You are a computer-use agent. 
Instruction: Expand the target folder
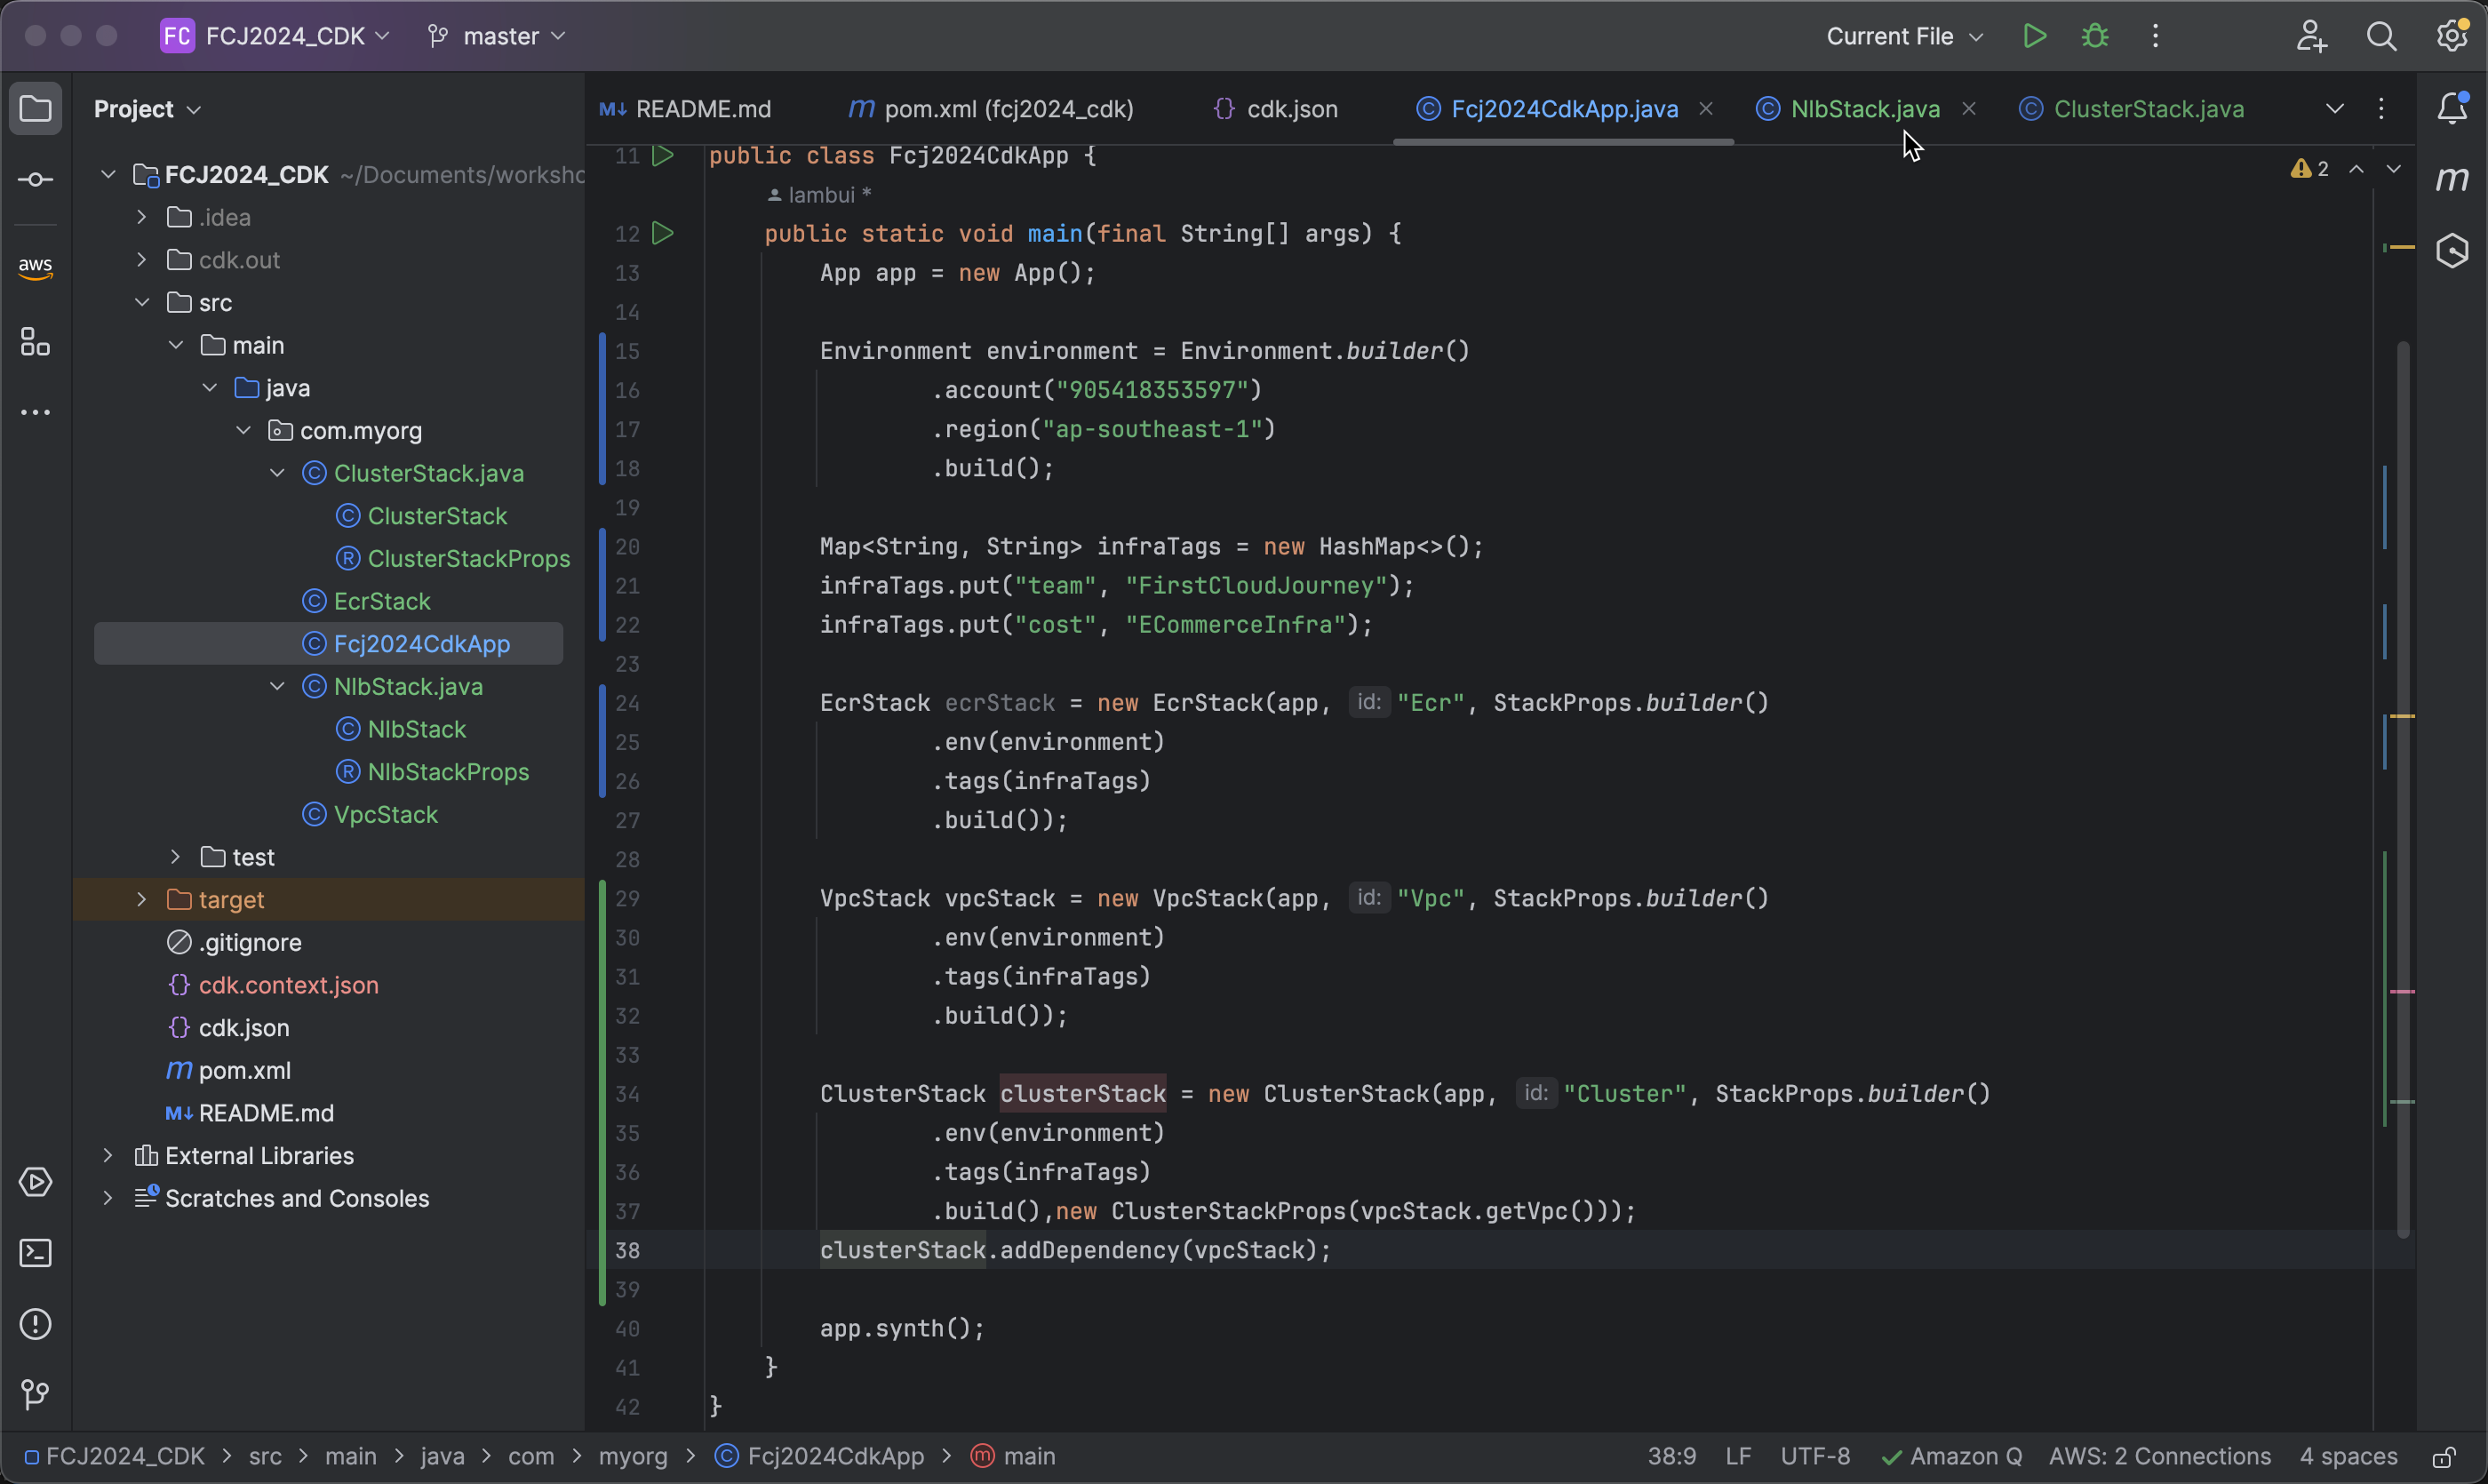pyautogui.click(x=142, y=899)
